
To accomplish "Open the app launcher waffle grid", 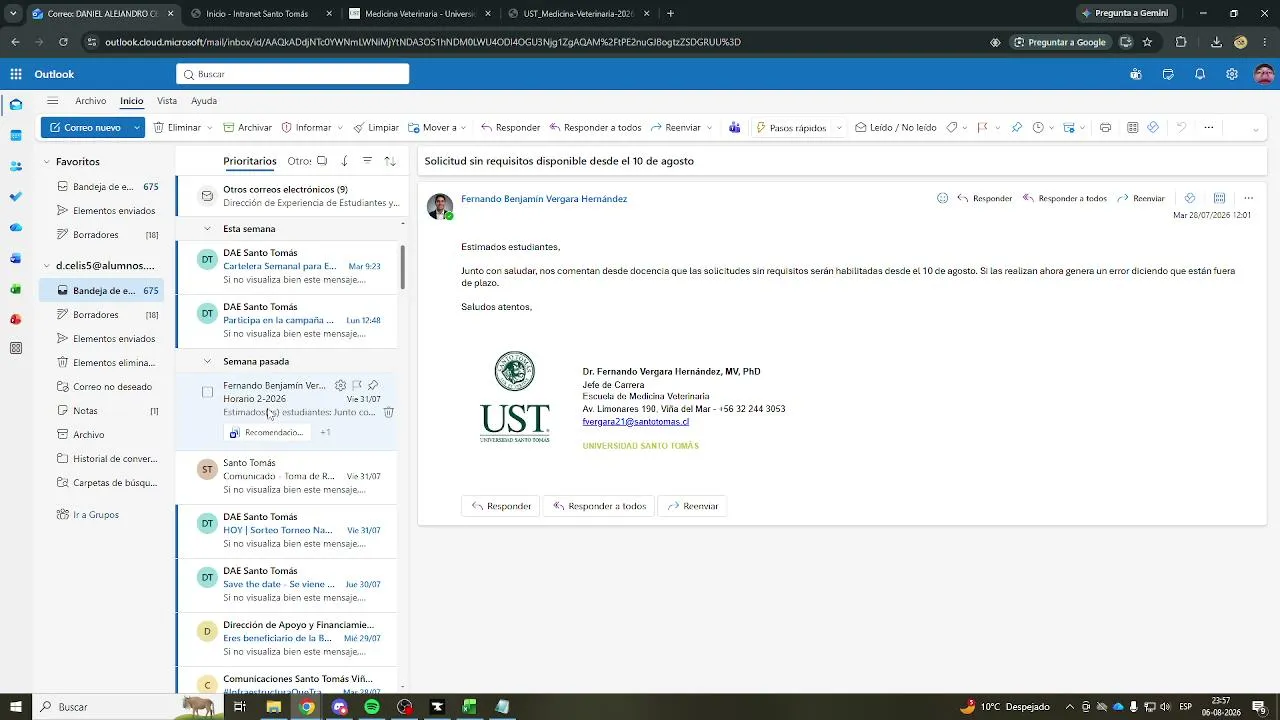I will click(x=16, y=74).
